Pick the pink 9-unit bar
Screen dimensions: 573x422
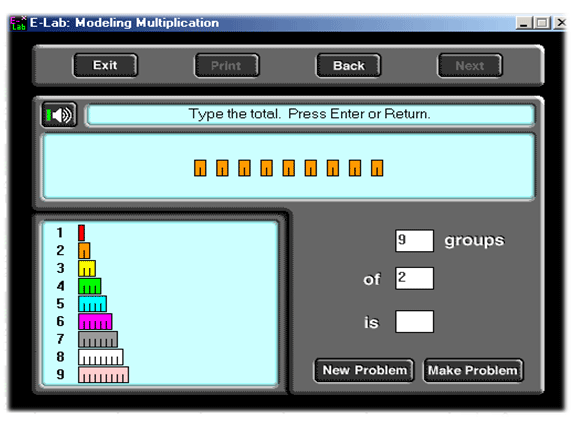[103, 375]
